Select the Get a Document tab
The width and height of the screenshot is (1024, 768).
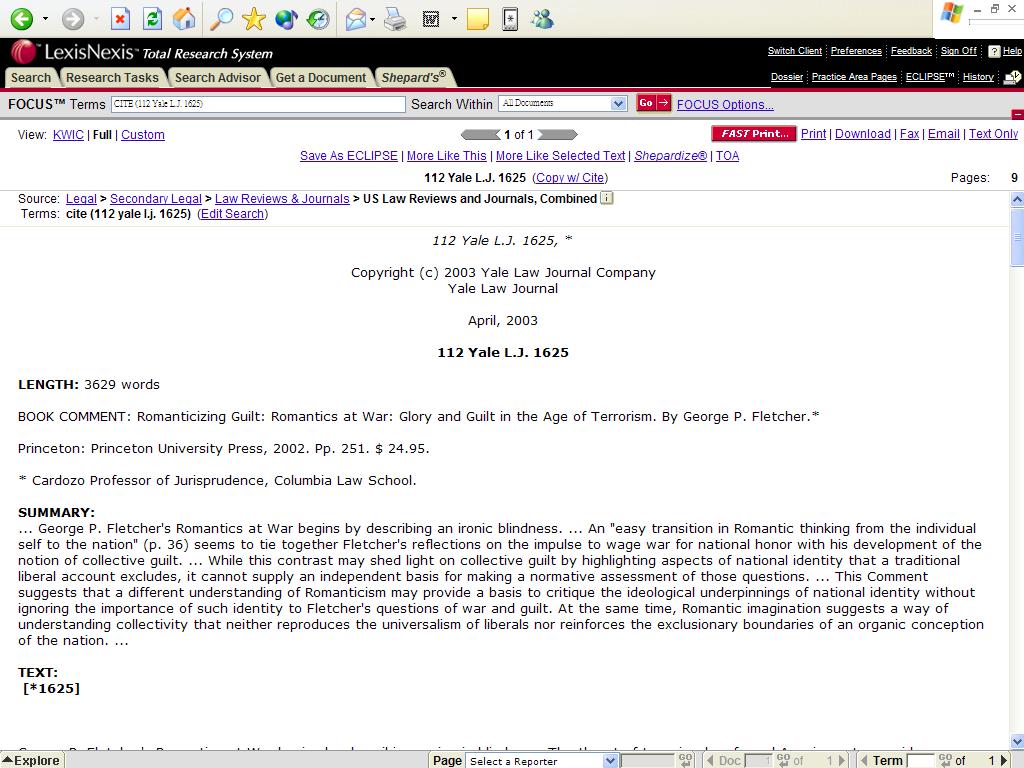[x=321, y=77]
